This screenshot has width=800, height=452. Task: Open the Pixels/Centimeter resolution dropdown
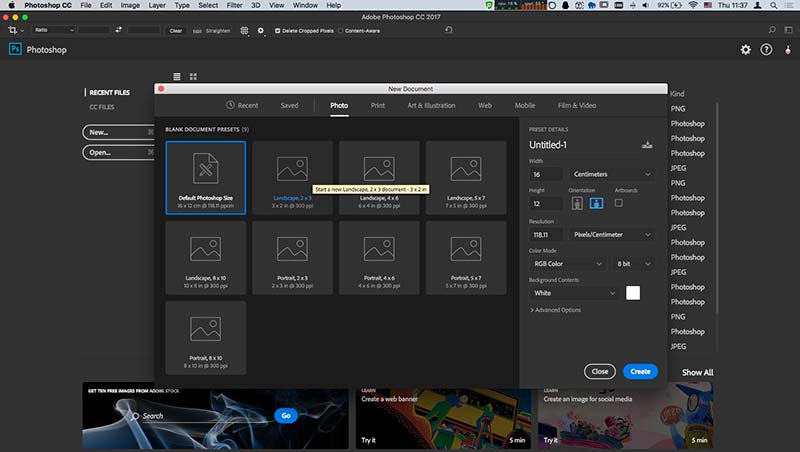611,235
